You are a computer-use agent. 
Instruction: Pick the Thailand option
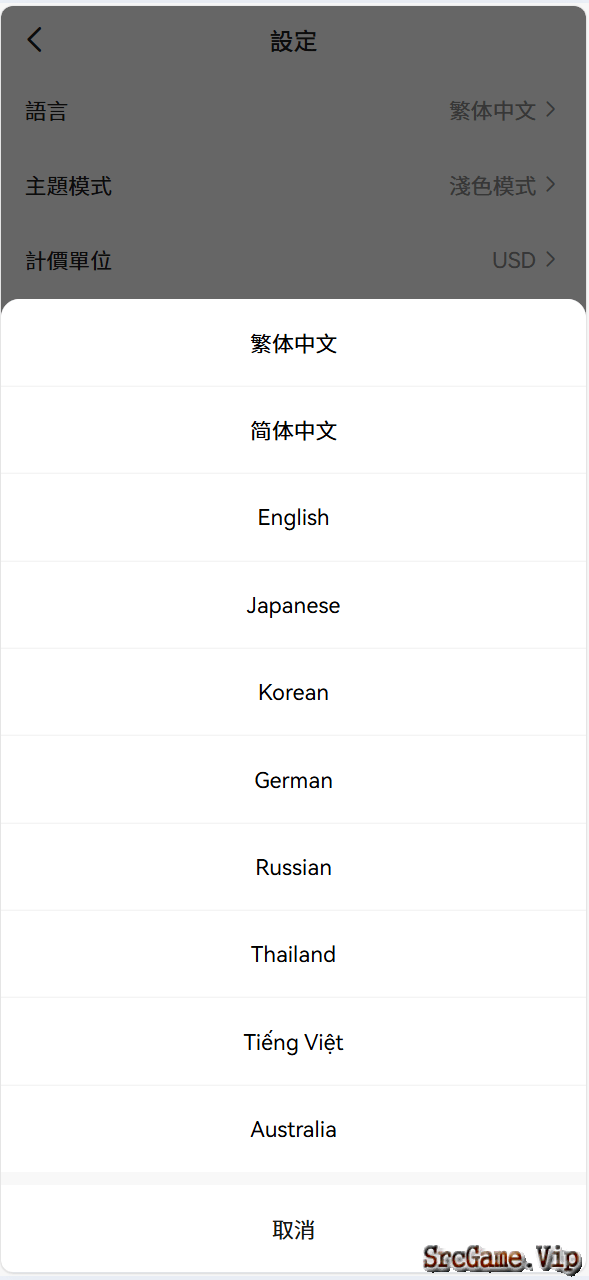[293, 954]
